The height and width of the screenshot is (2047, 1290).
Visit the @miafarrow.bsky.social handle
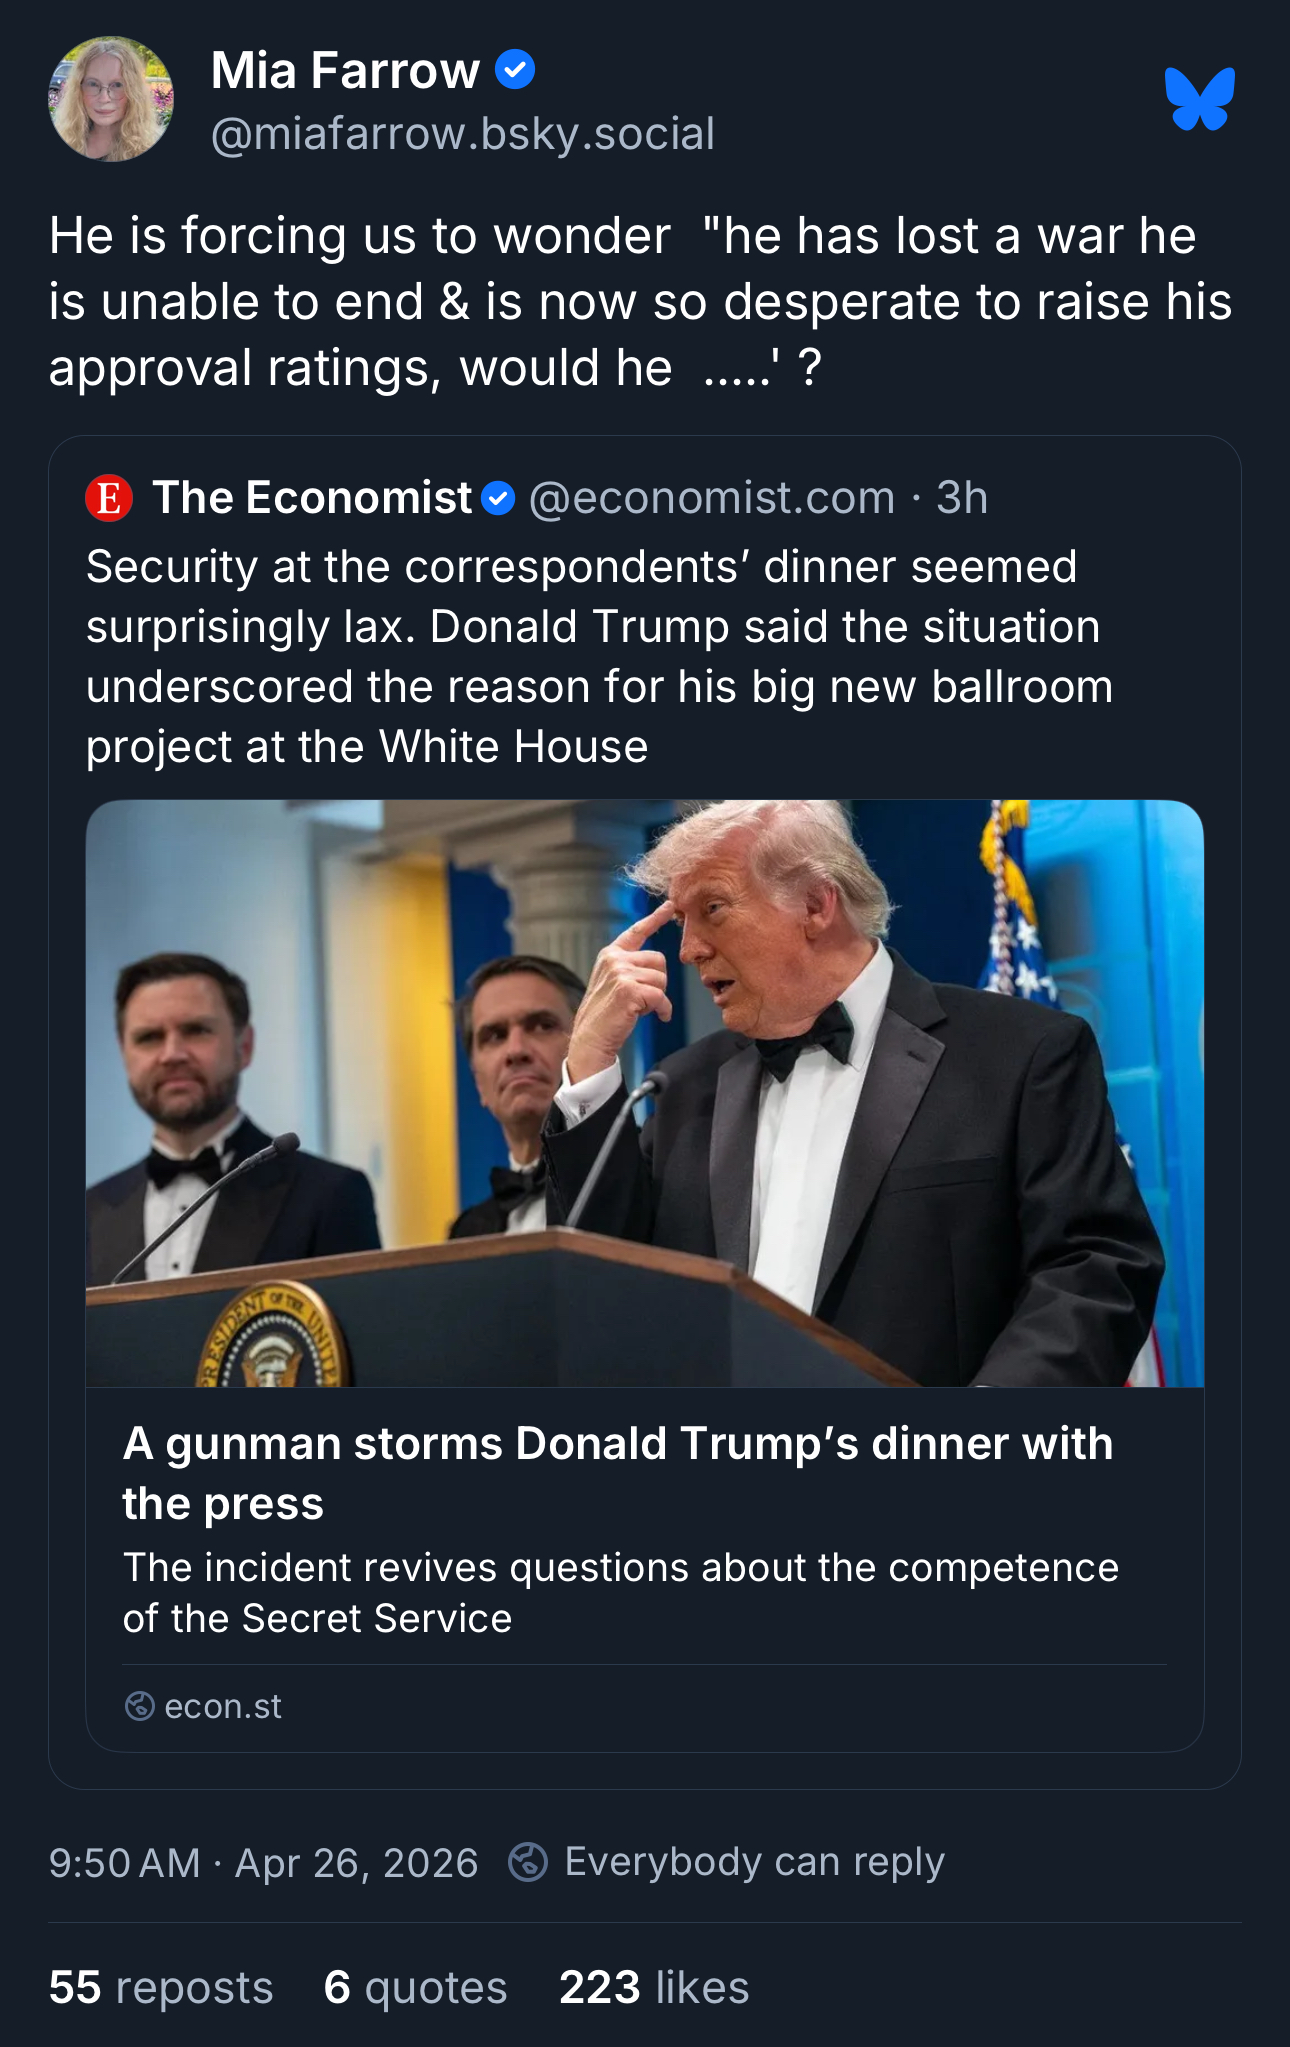tap(463, 134)
